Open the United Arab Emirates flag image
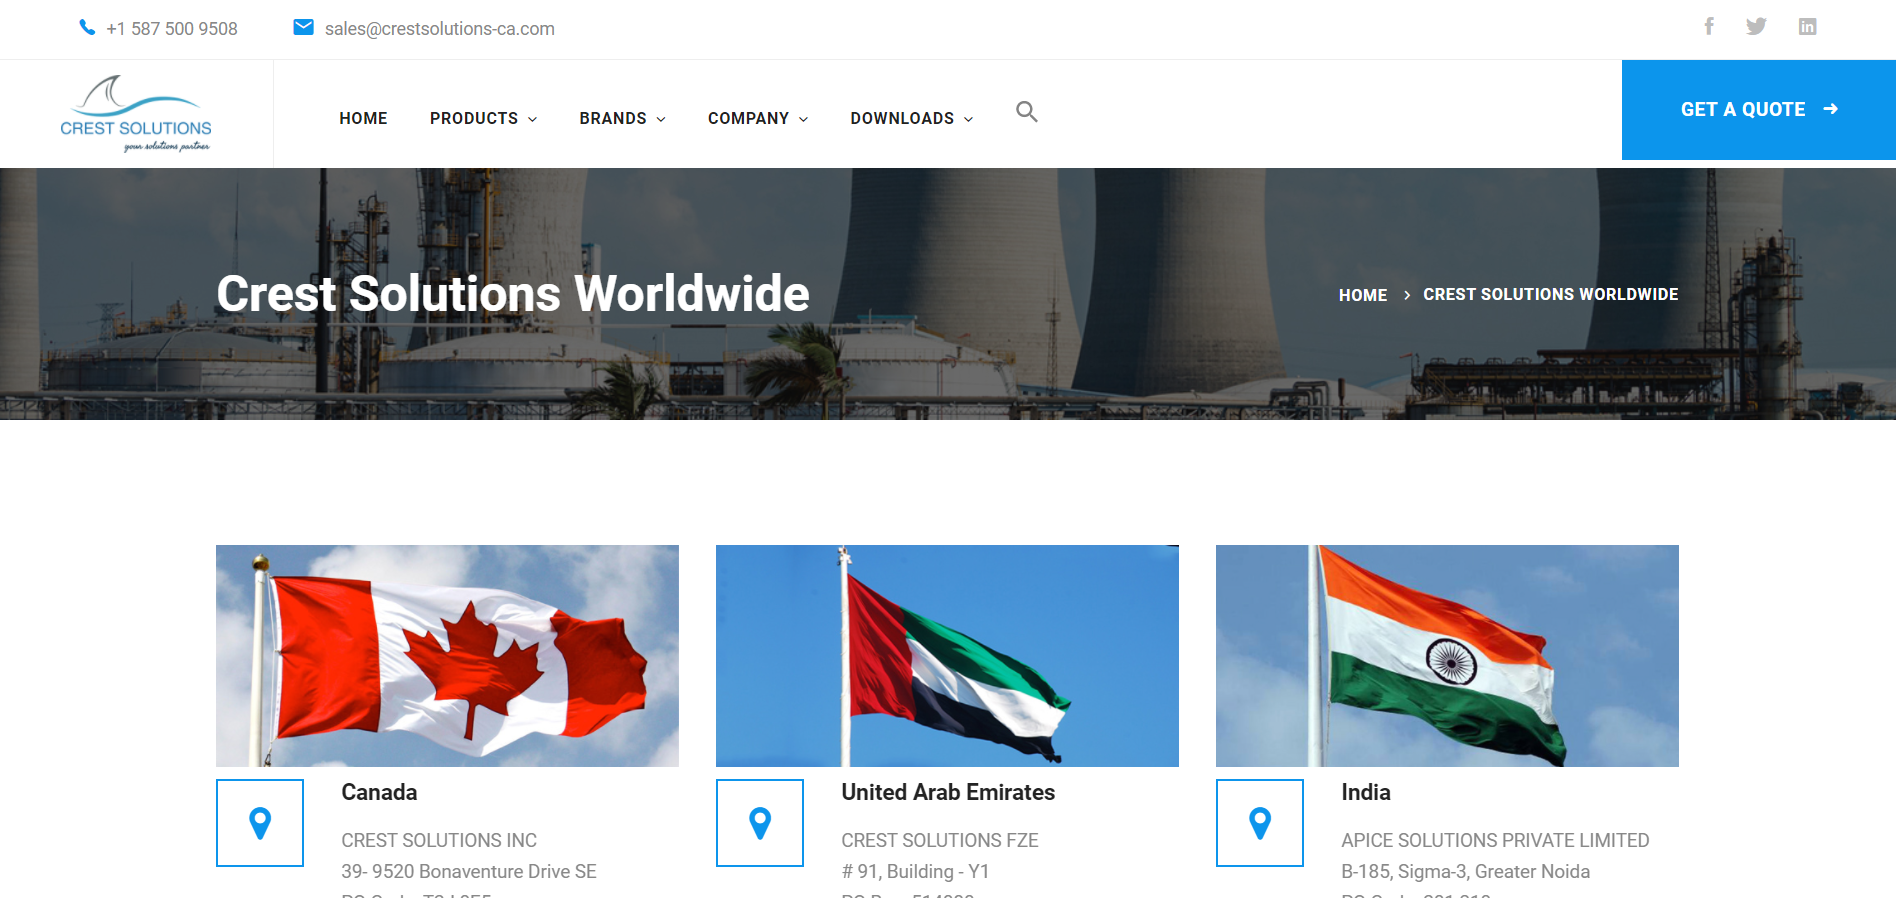 [x=947, y=656]
